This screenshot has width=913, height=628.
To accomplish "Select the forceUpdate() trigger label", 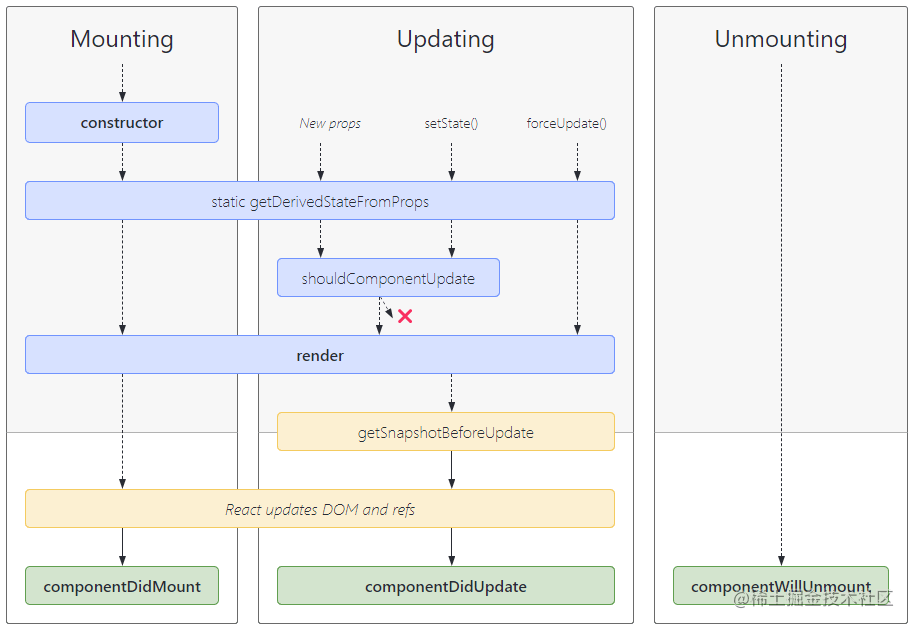I will pos(567,124).
